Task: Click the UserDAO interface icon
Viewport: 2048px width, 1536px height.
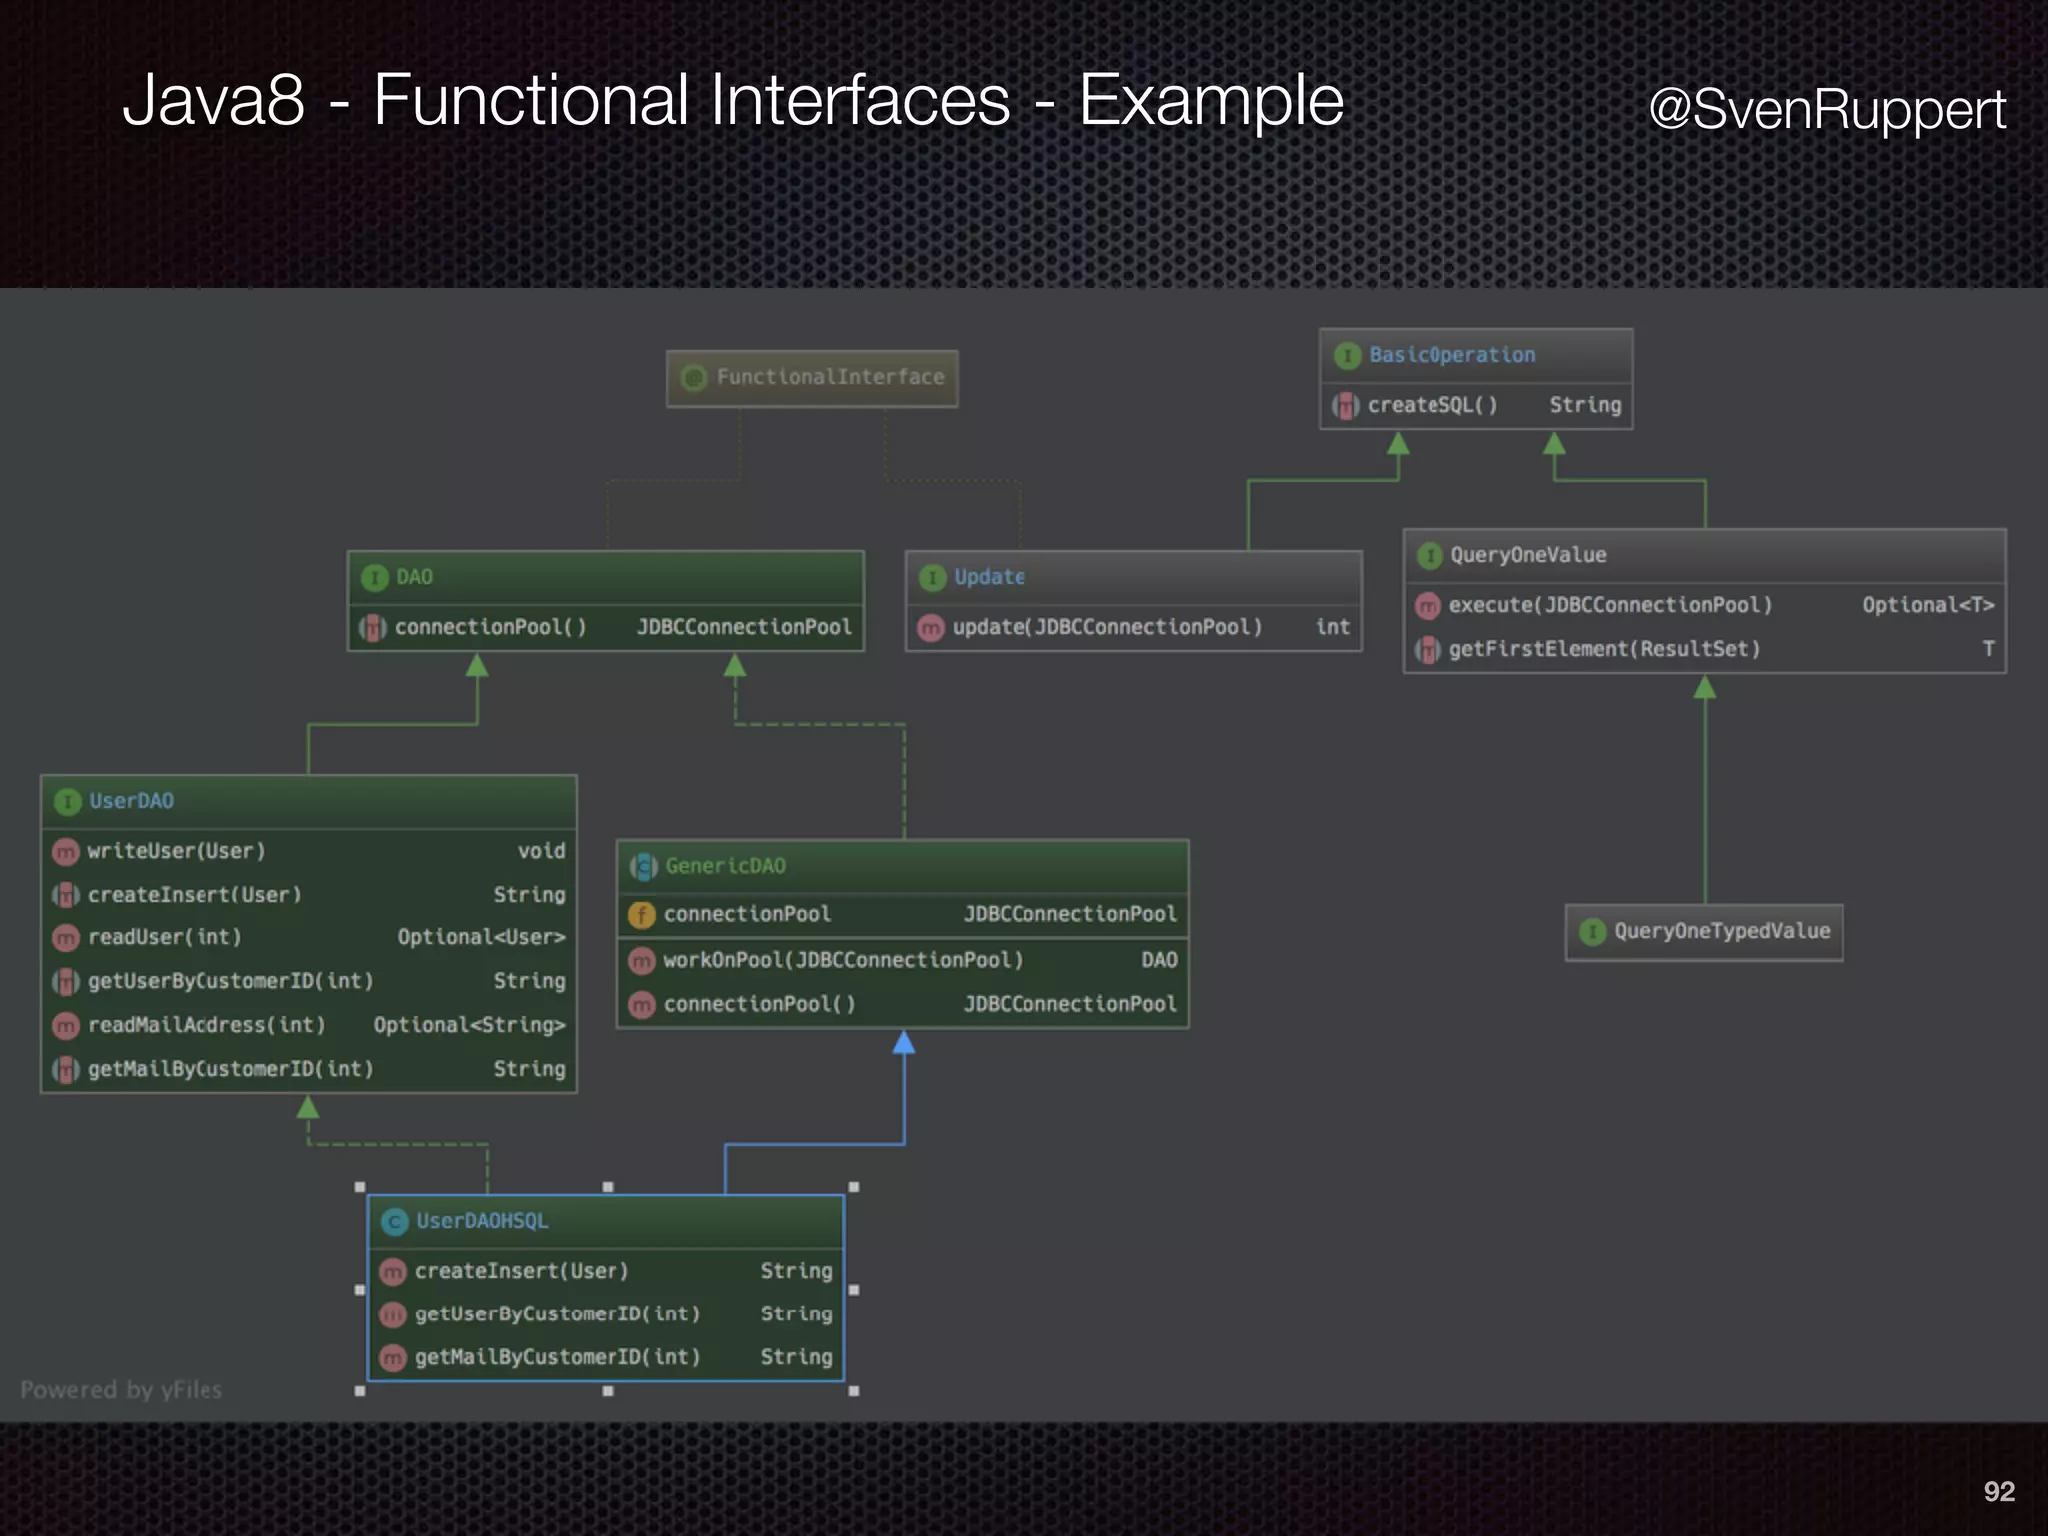Action: (x=67, y=801)
